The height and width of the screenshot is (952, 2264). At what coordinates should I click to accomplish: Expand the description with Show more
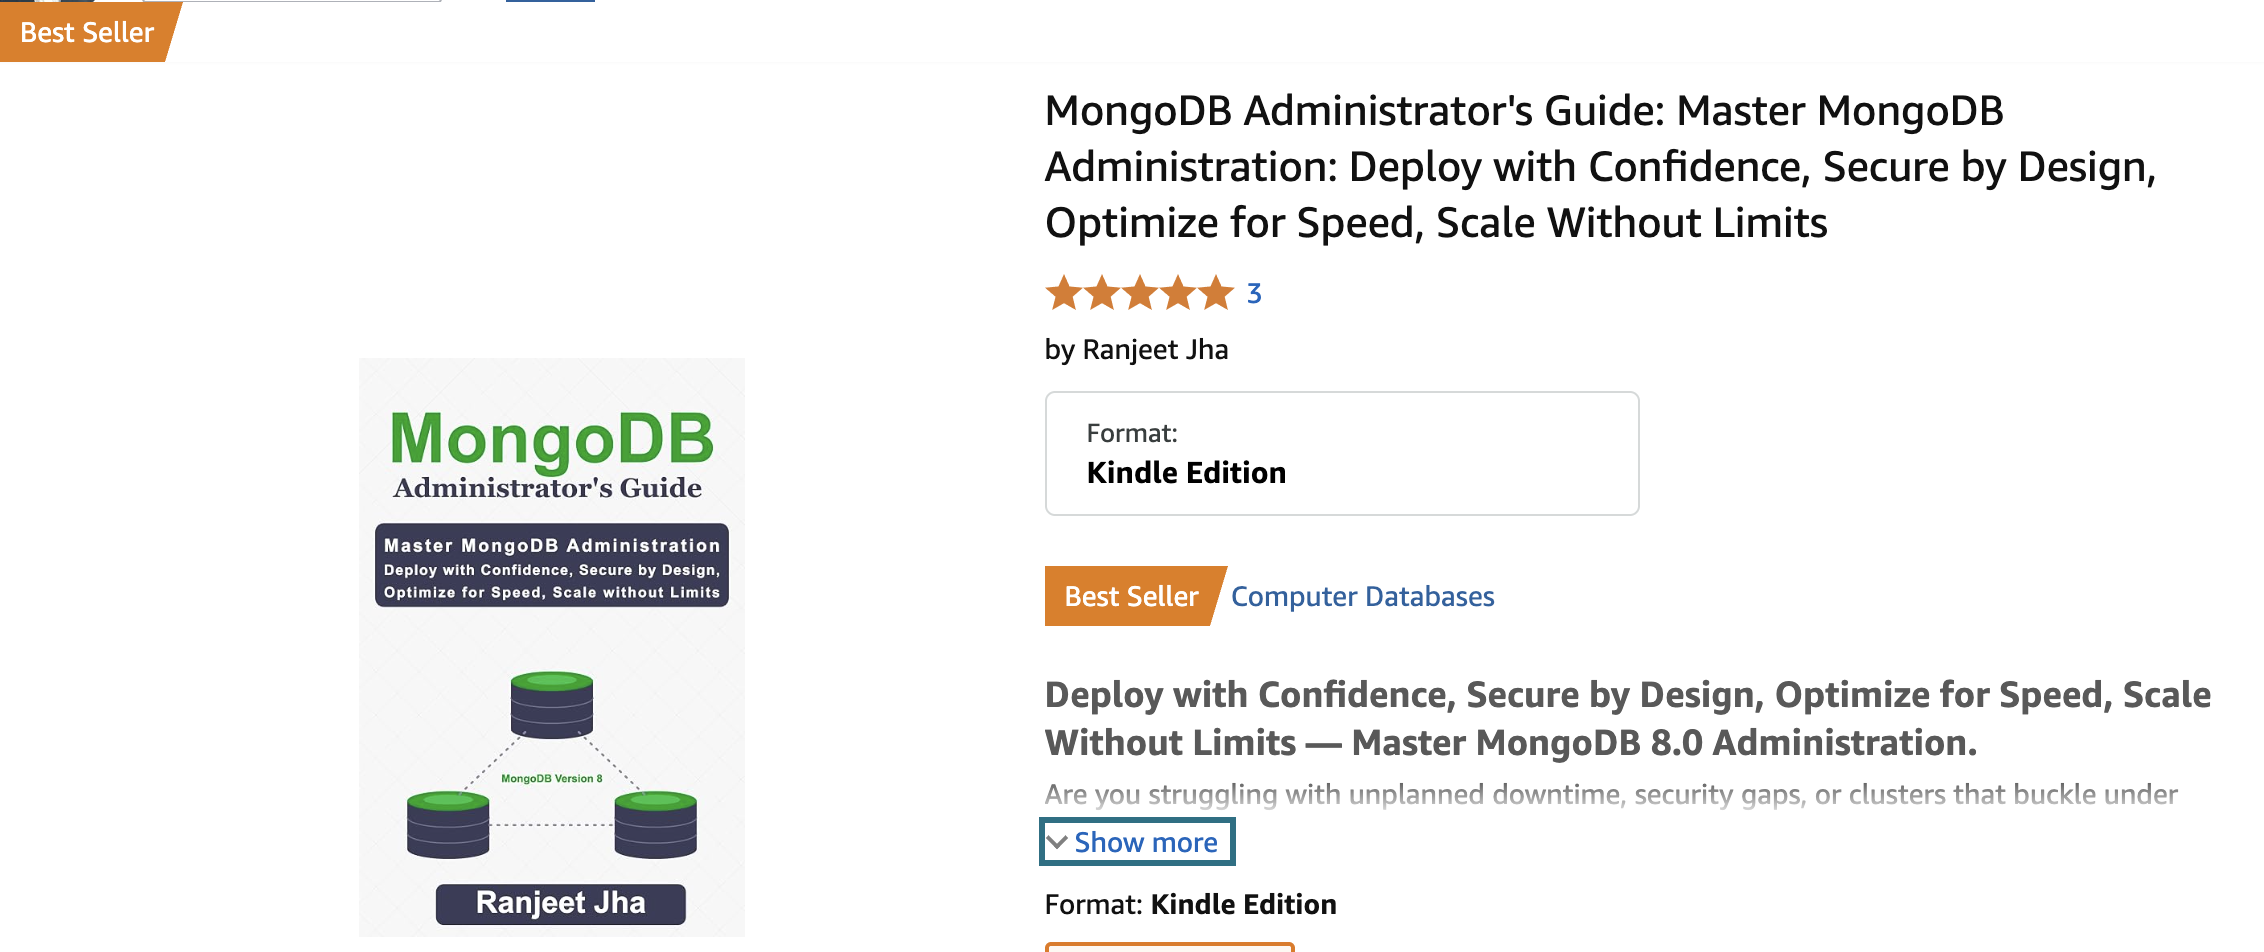(1138, 842)
